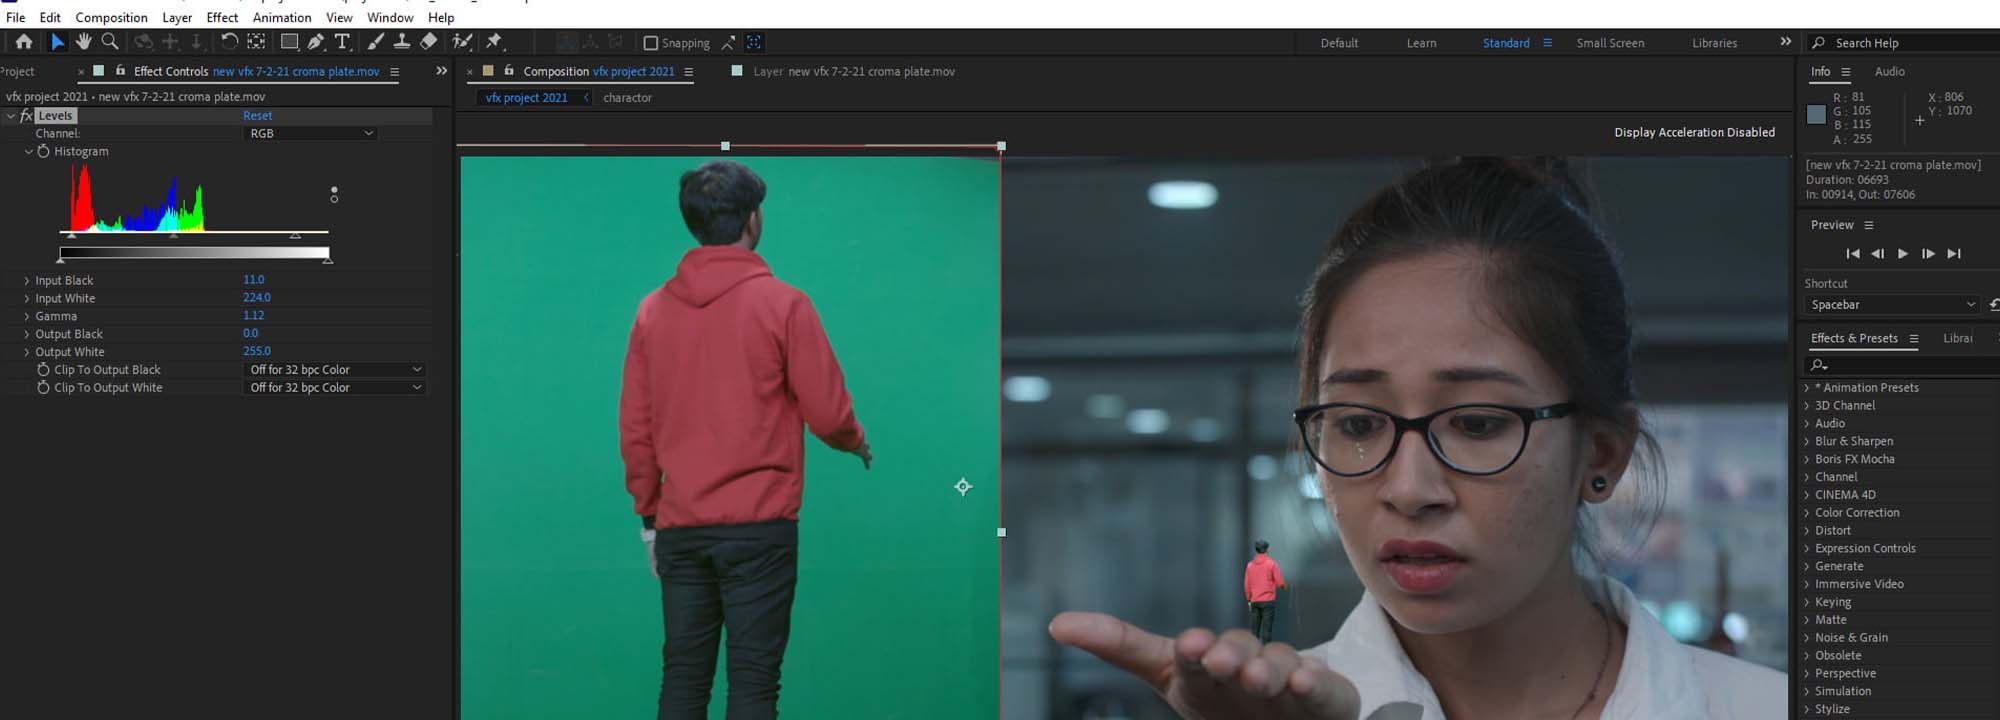Open the Composition menu

tap(111, 17)
